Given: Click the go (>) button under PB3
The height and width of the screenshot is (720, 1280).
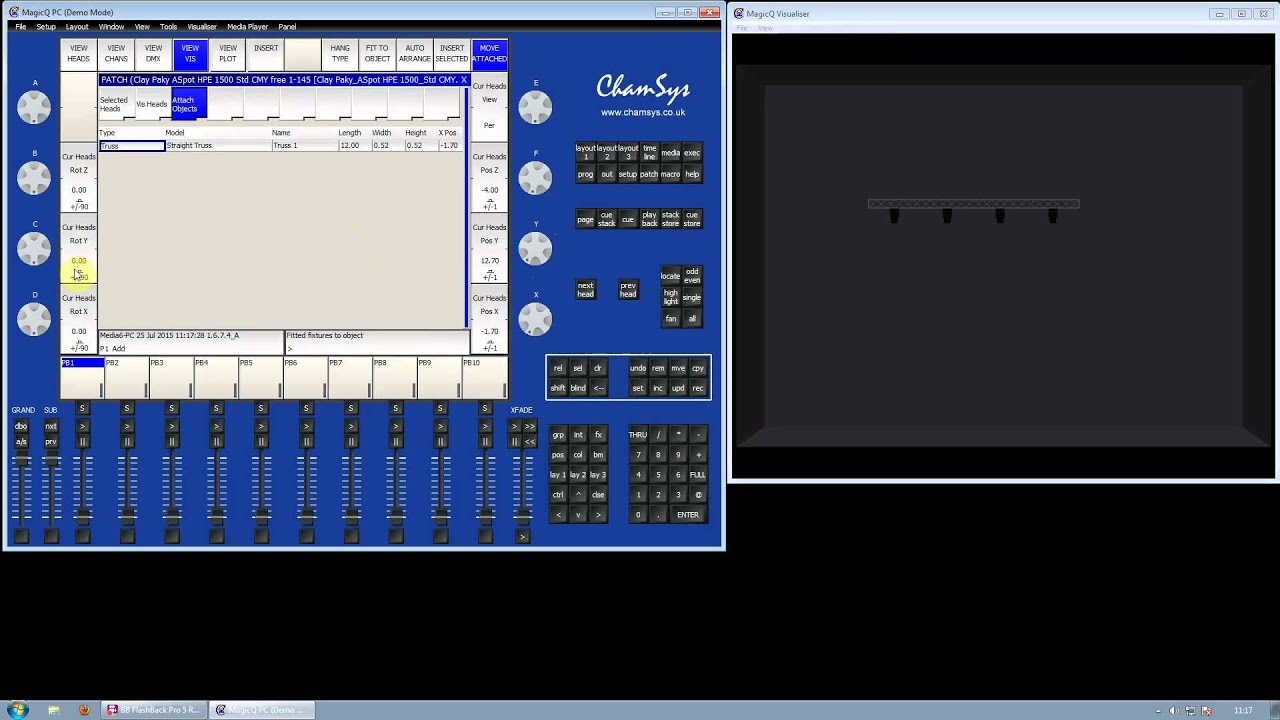Looking at the screenshot, I should 172,426.
